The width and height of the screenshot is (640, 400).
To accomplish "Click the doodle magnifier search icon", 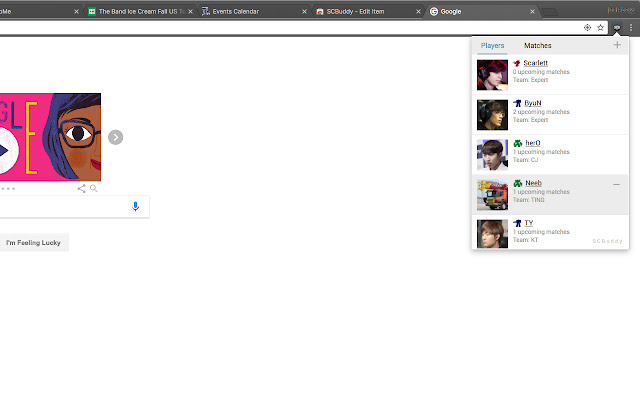I will [x=93, y=188].
